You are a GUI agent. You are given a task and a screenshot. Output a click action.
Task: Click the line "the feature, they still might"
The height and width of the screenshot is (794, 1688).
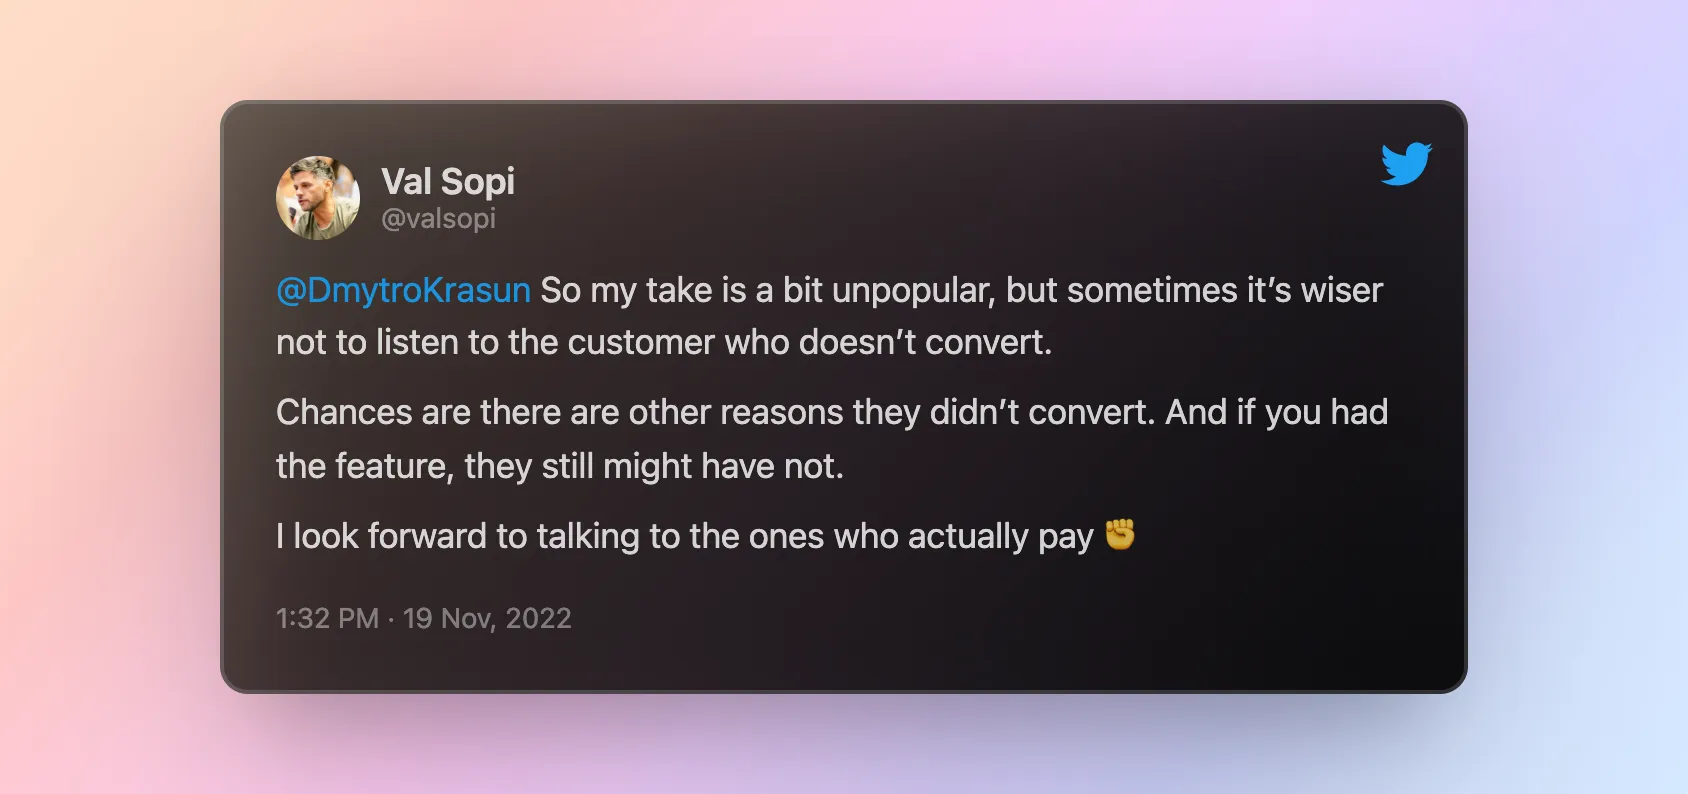click(x=560, y=466)
